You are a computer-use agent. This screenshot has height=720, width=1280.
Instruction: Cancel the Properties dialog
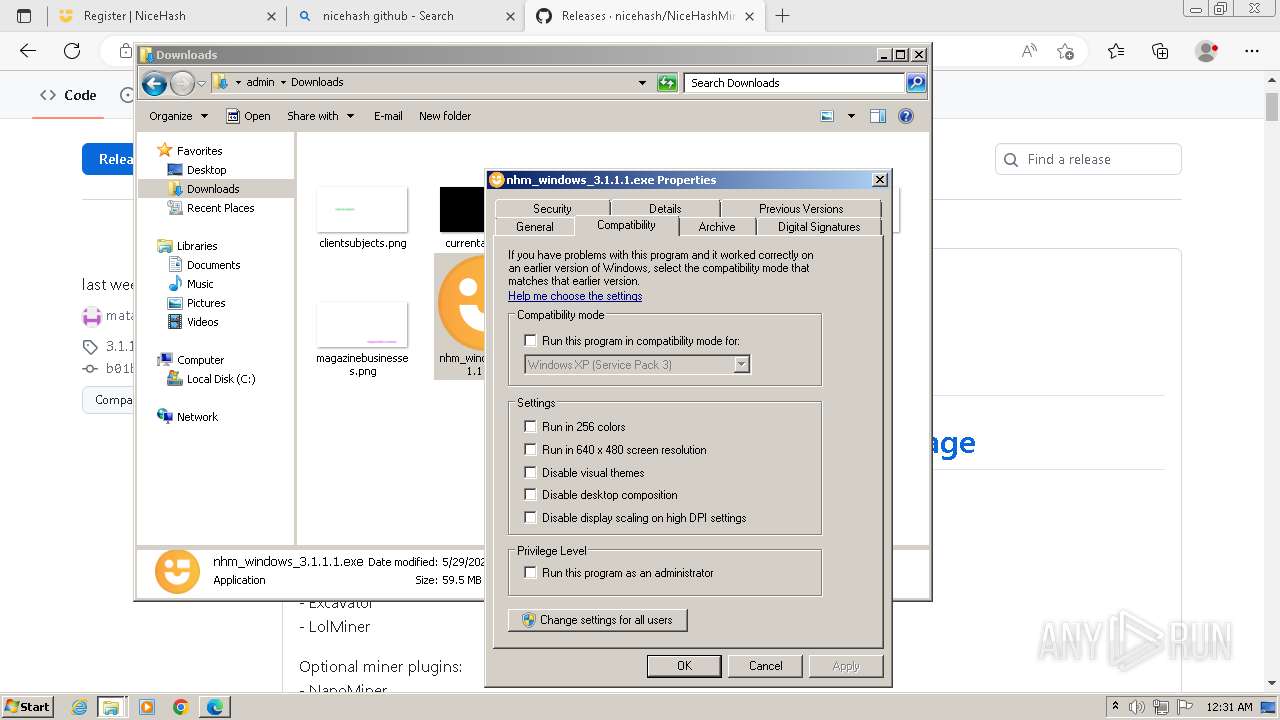pos(766,666)
